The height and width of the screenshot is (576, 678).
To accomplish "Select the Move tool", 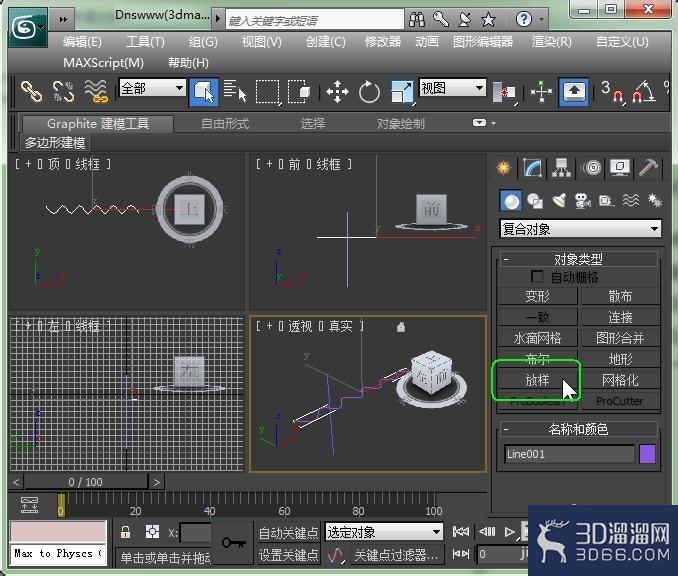I will [x=337, y=92].
